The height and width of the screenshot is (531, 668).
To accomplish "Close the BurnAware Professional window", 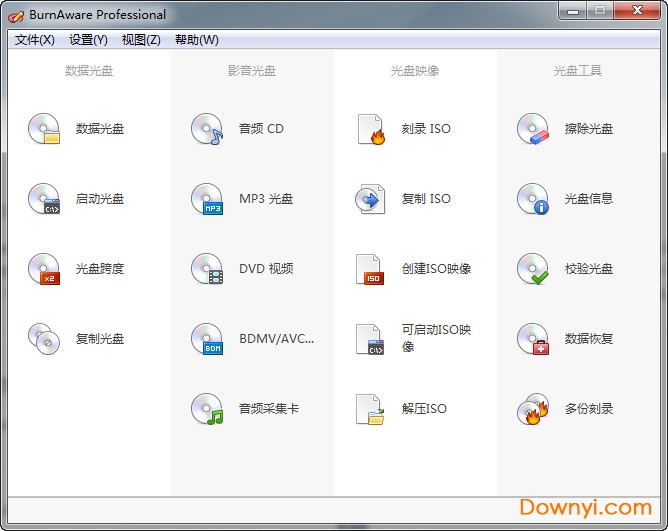I will tap(637, 11).
